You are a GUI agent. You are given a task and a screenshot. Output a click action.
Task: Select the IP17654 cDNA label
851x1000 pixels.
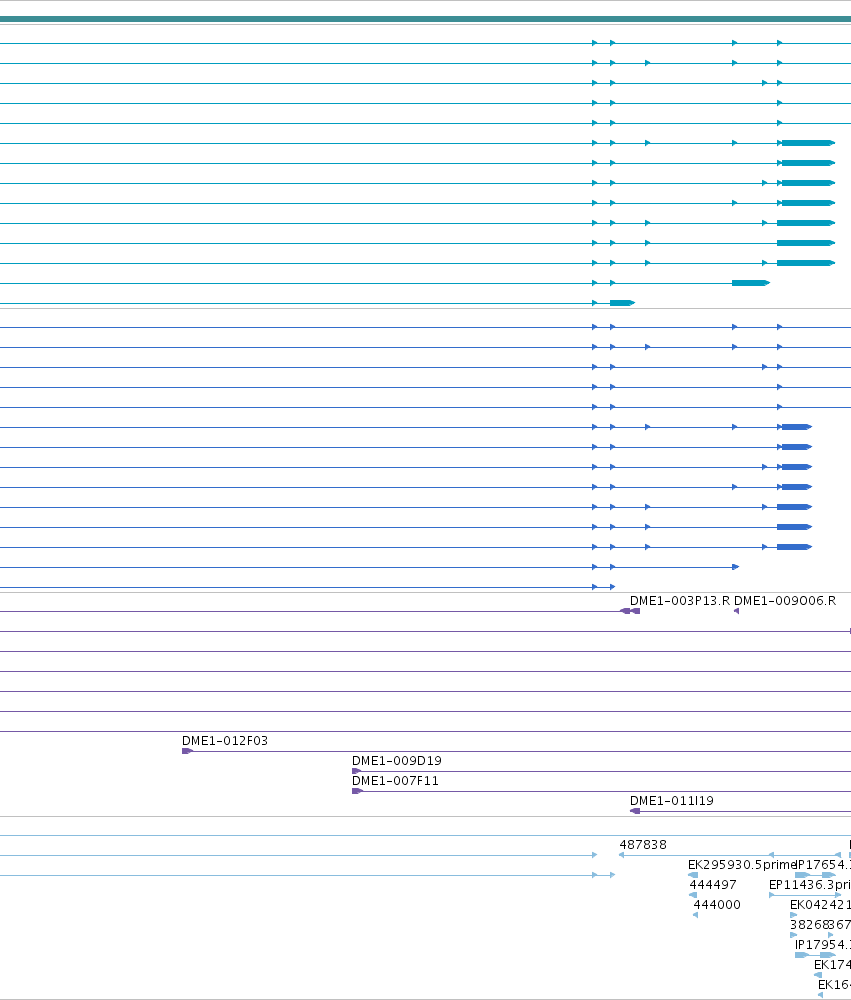coord(824,865)
